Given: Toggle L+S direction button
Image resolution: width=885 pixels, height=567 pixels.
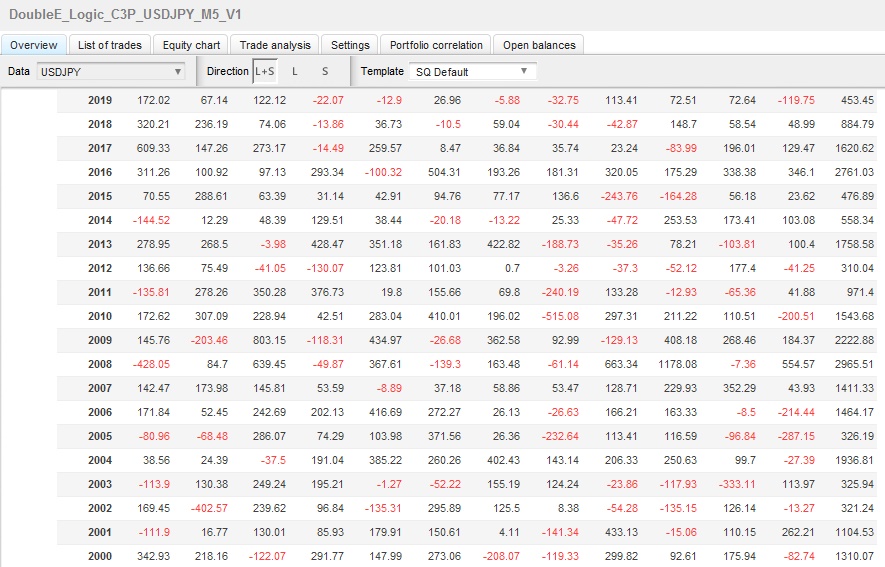Looking at the screenshot, I should tap(264, 71).
